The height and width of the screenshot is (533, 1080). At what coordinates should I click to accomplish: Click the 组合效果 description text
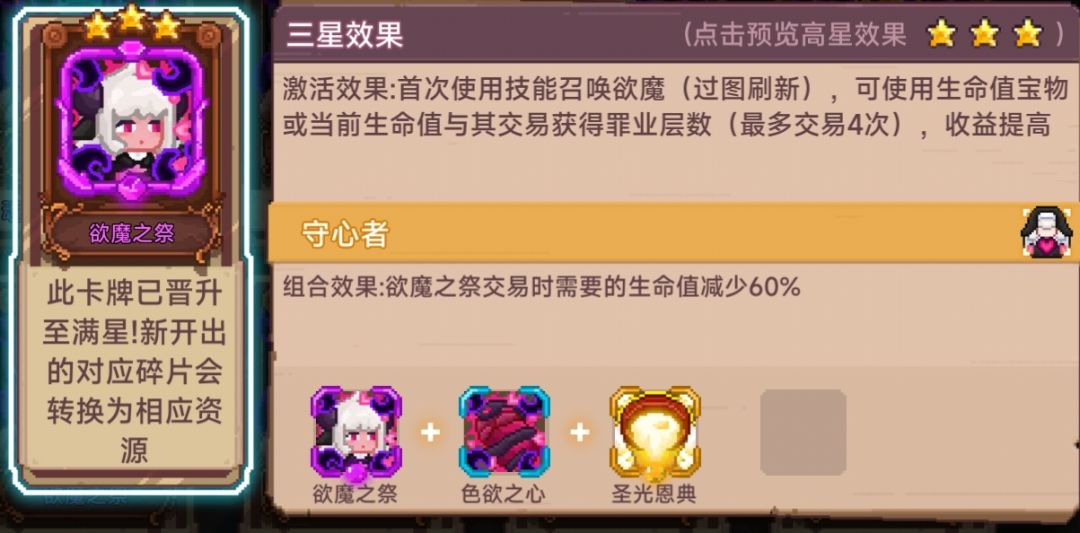coord(541,287)
